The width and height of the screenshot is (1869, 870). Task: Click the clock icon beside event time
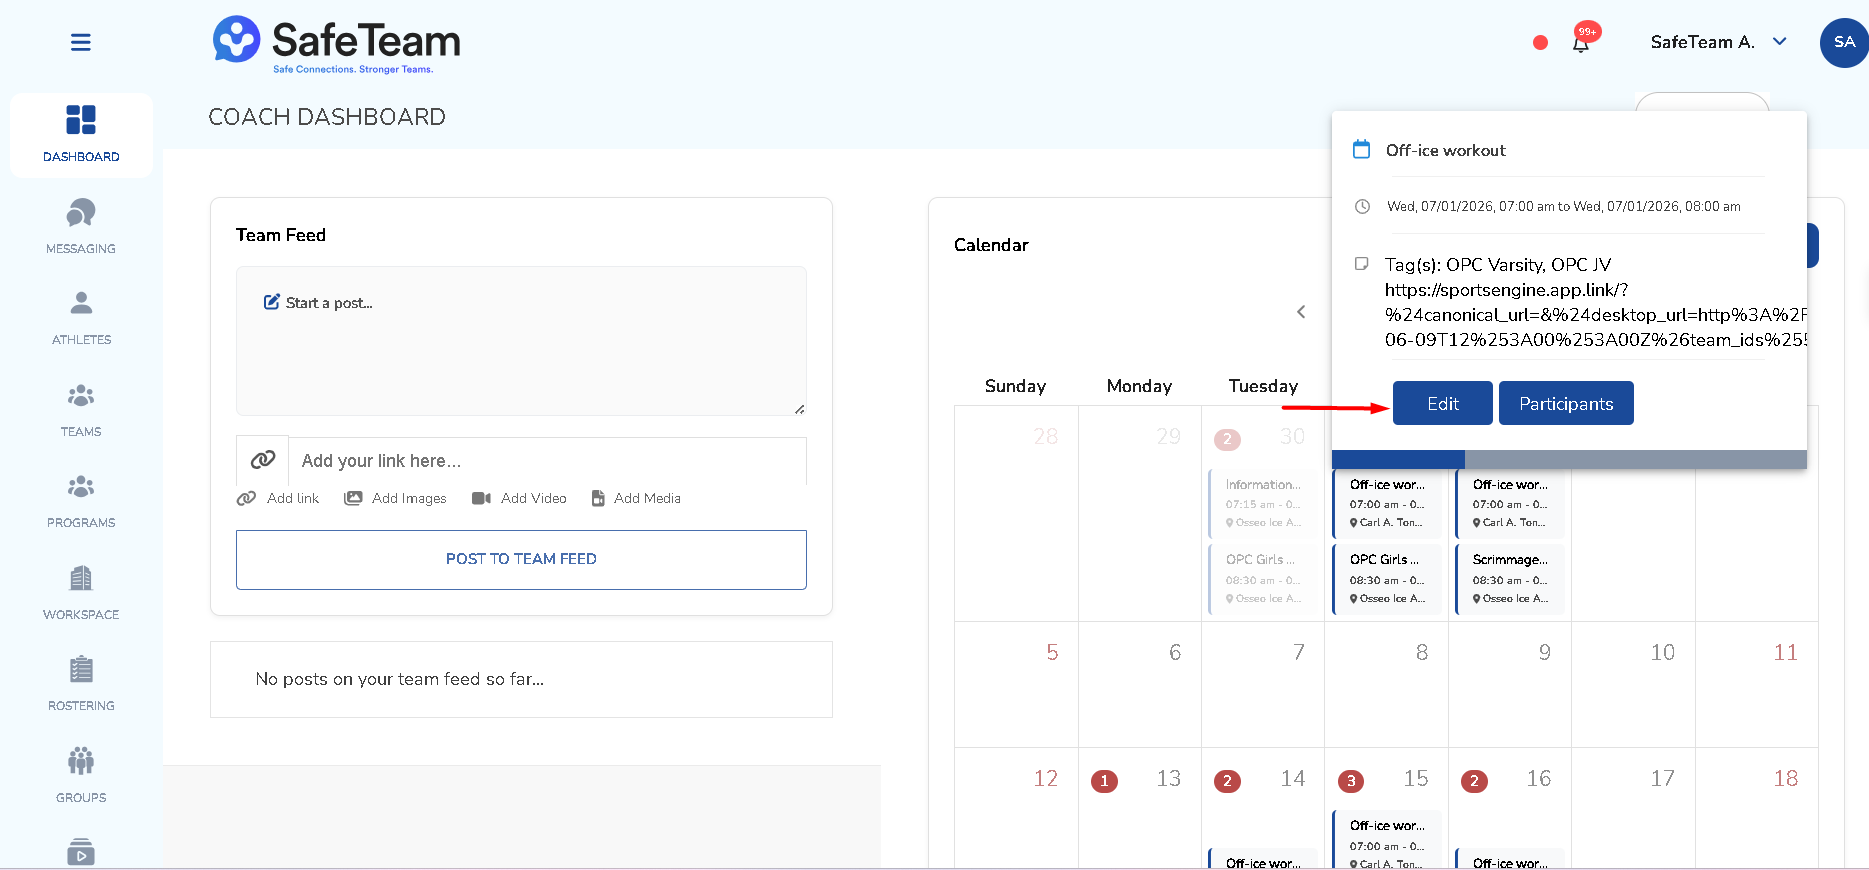(1362, 206)
